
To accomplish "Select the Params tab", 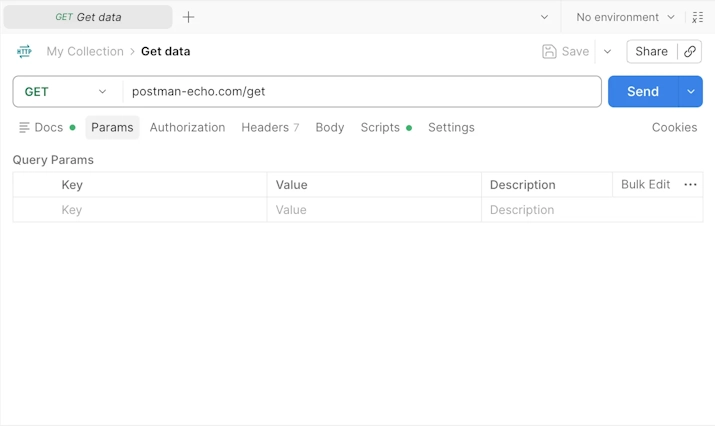I will pos(112,127).
